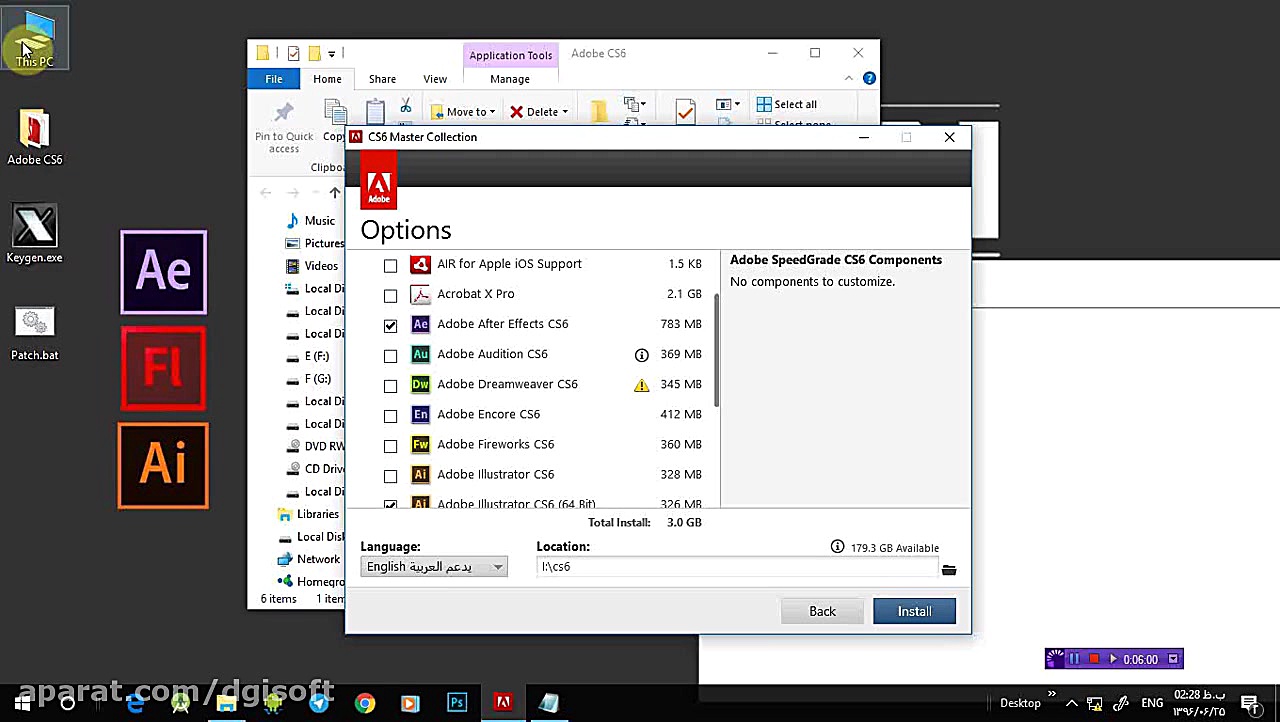Open the Adobe CS6 folder on the desktop
This screenshot has width=1280, height=722.
(35, 138)
